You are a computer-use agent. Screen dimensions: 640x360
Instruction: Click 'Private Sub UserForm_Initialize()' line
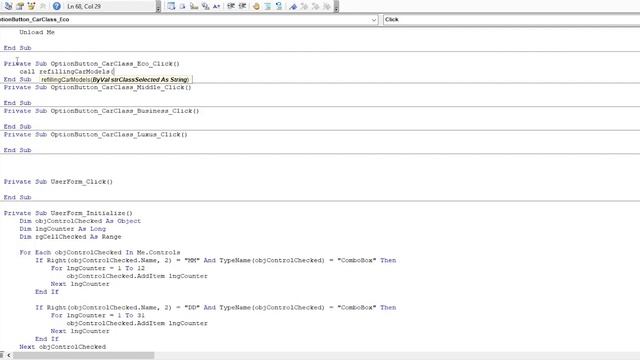68,213
